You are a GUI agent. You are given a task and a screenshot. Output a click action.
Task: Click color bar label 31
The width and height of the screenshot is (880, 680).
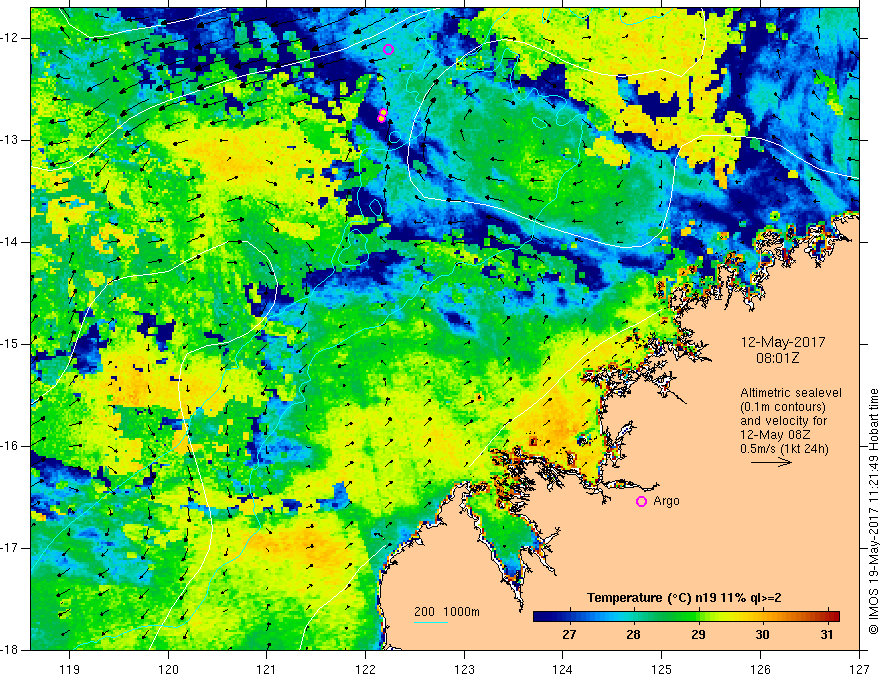(827, 635)
